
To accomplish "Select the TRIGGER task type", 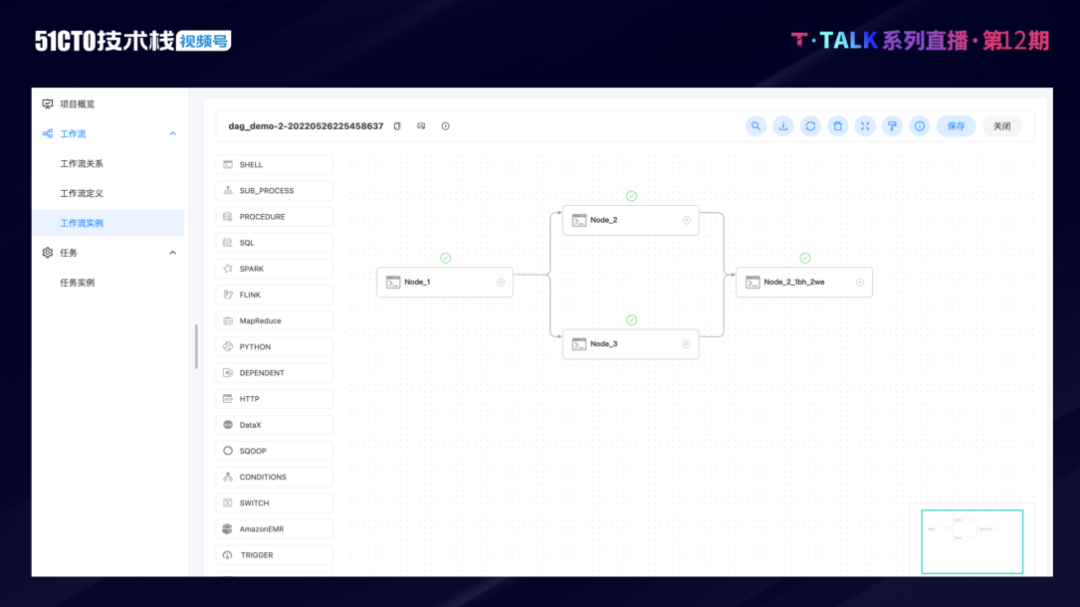I will coord(274,555).
